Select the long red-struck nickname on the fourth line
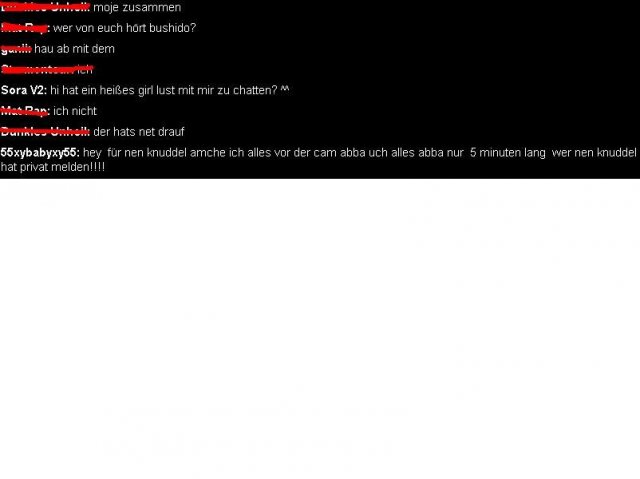 click(47, 69)
